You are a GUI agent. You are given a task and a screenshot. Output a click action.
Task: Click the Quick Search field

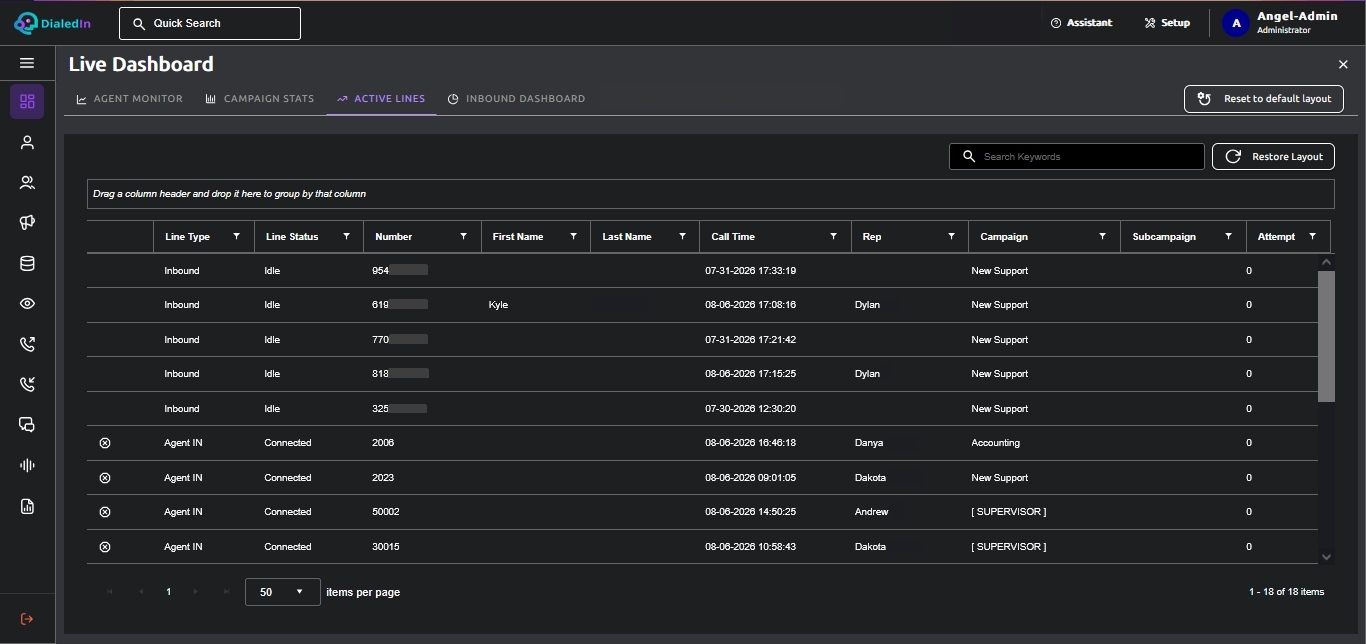tap(210, 23)
